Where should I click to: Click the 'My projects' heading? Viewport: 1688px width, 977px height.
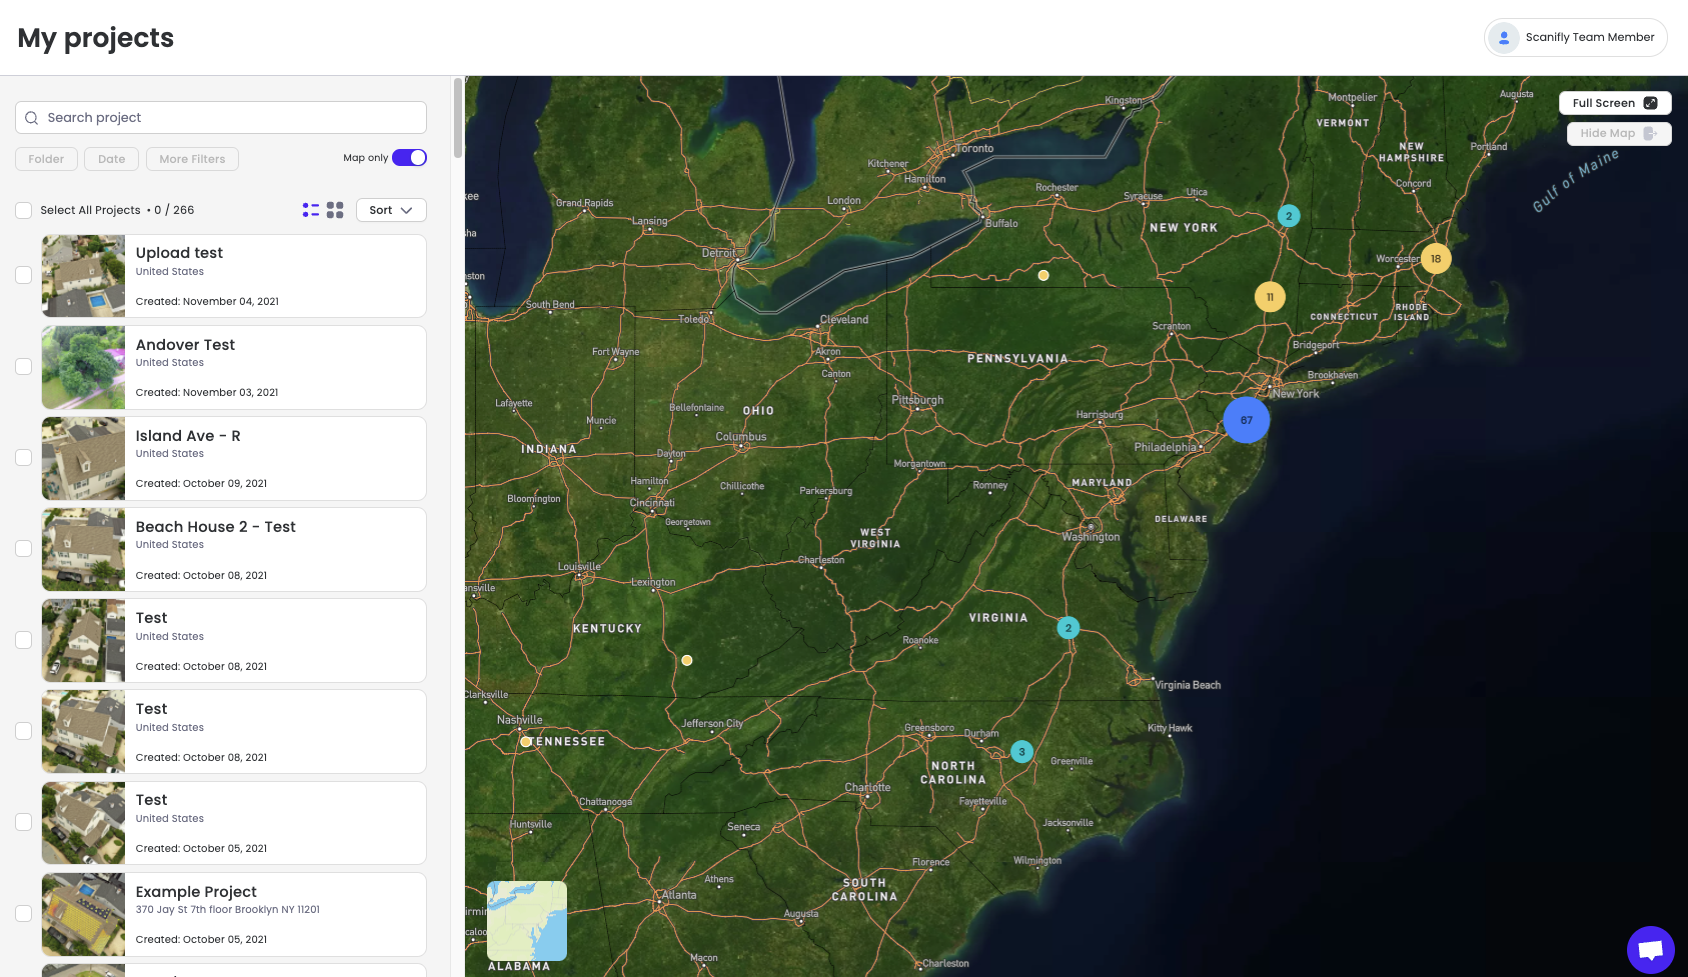point(96,38)
